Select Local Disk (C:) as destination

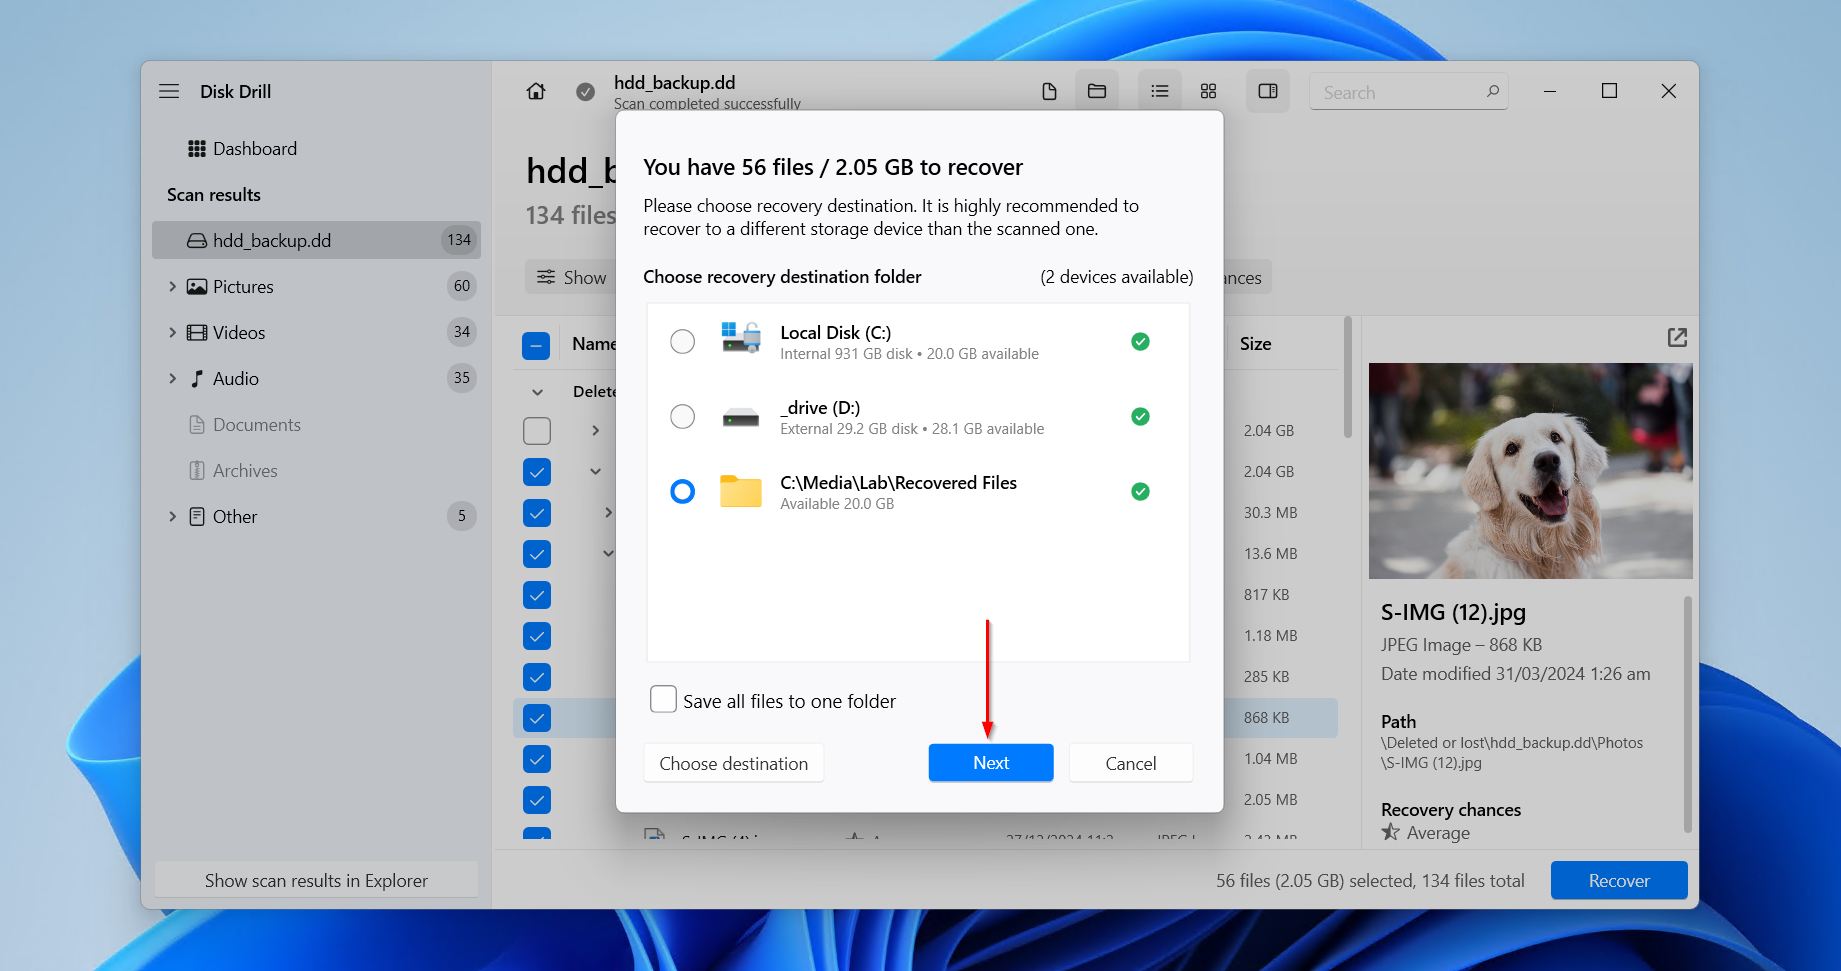pos(683,341)
